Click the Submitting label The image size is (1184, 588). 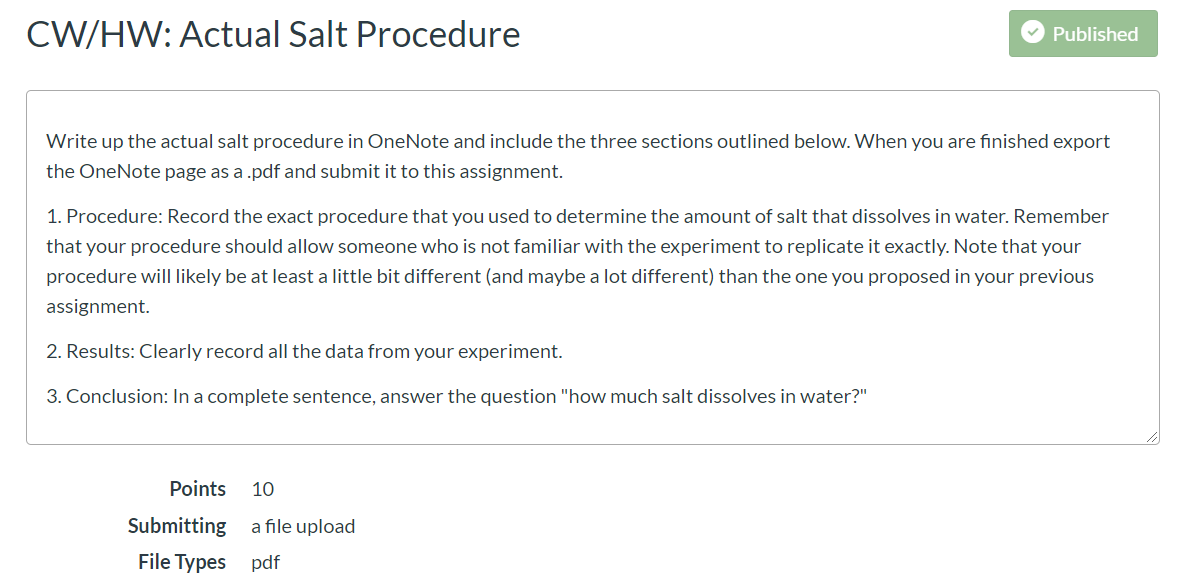tap(177, 526)
